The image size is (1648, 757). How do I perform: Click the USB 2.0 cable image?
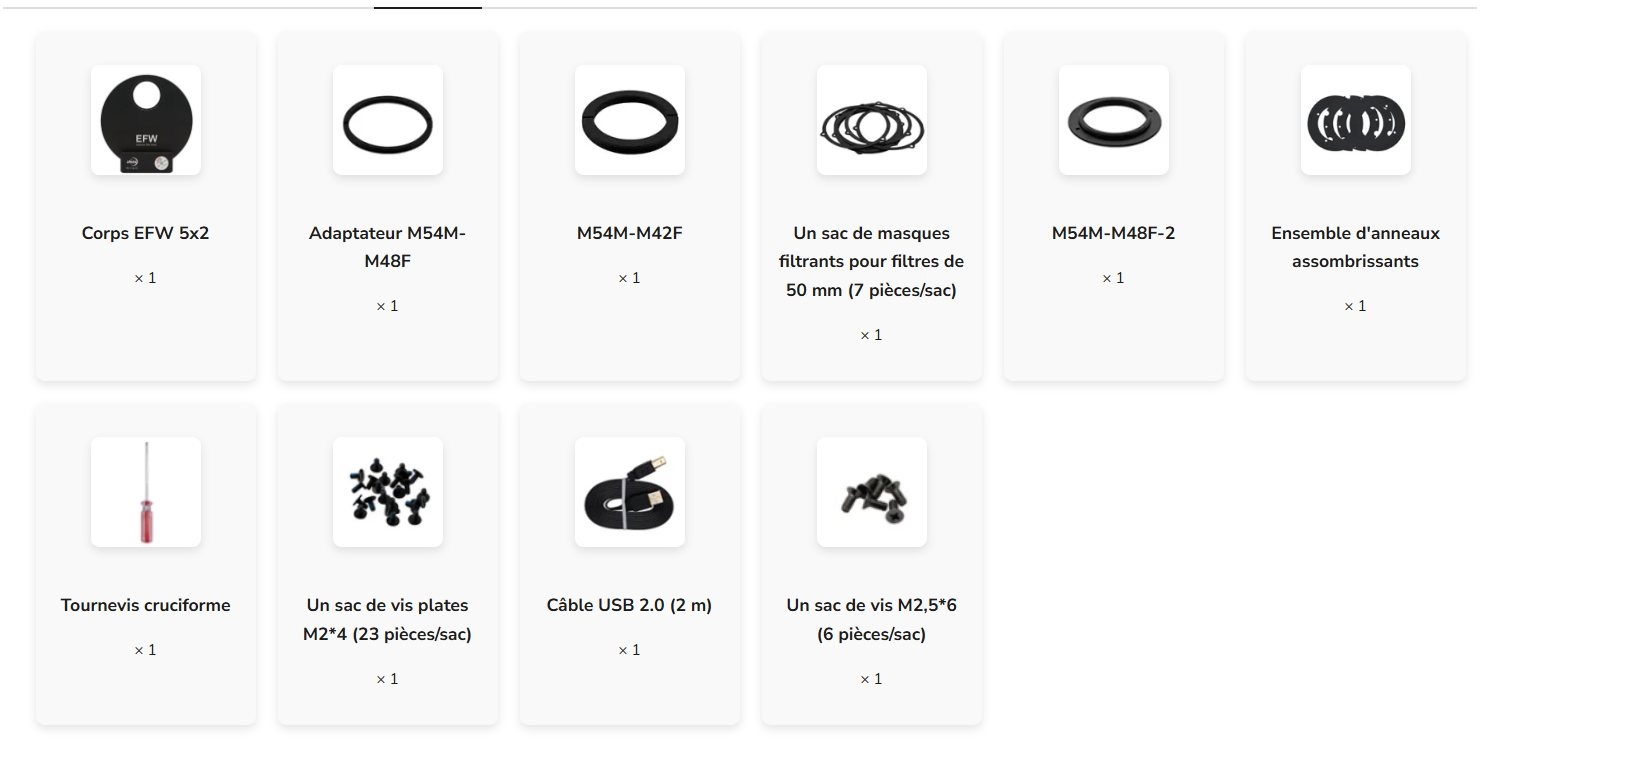630,492
